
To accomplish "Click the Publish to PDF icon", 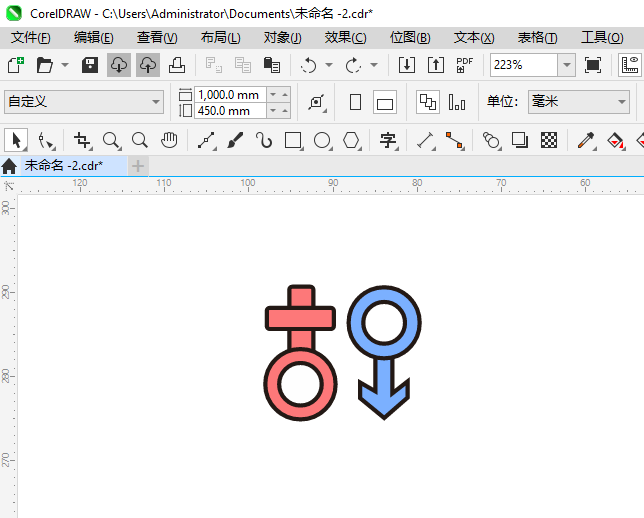I will pyautogui.click(x=465, y=65).
